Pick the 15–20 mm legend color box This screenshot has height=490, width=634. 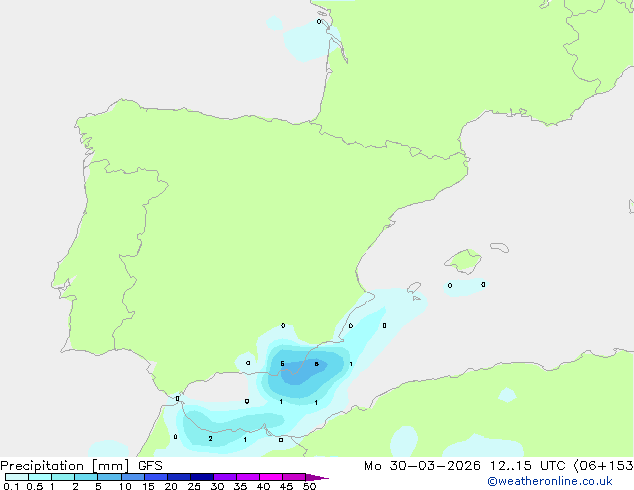click(156, 477)
